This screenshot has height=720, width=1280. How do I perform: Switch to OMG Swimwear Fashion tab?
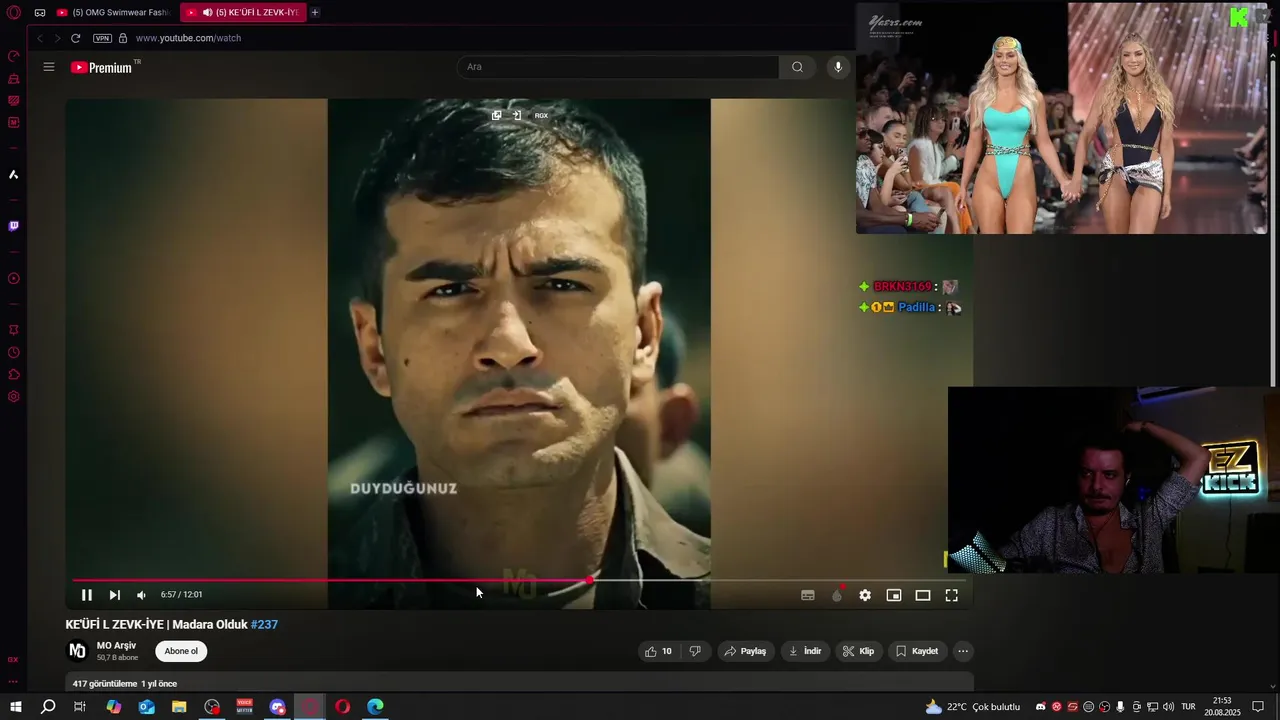(x=112, y=12)
